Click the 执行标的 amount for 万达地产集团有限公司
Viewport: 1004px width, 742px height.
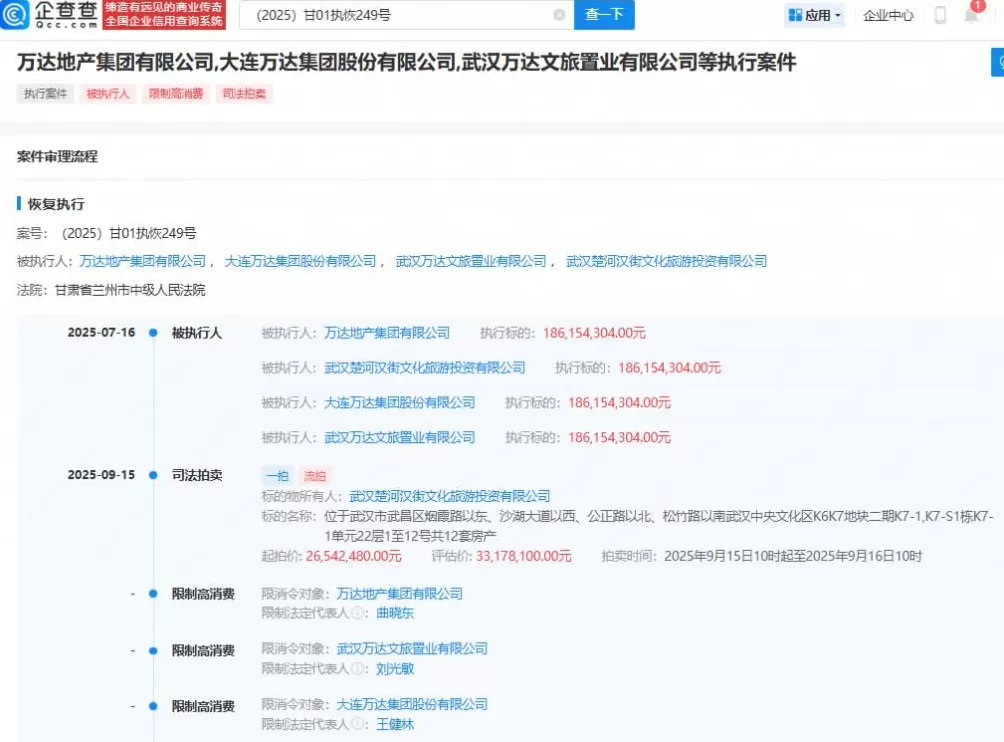594,333
